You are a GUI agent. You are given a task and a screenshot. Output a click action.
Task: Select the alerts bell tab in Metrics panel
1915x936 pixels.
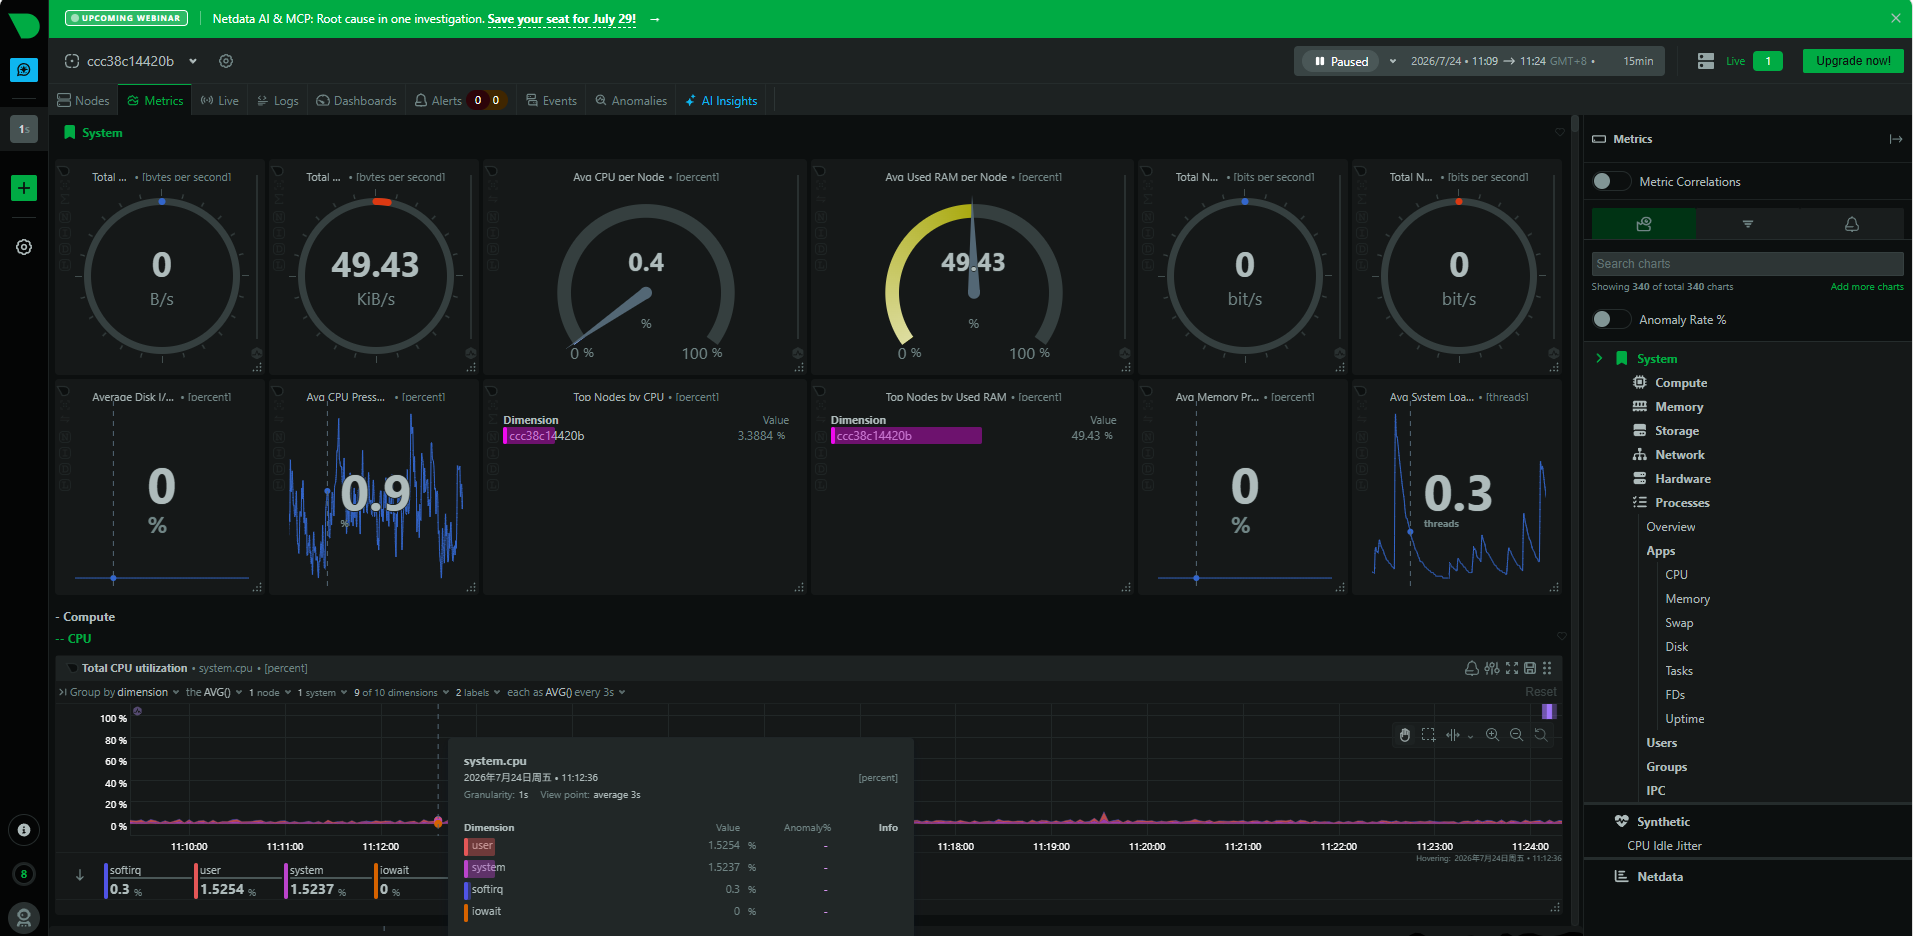(1851, 224)
